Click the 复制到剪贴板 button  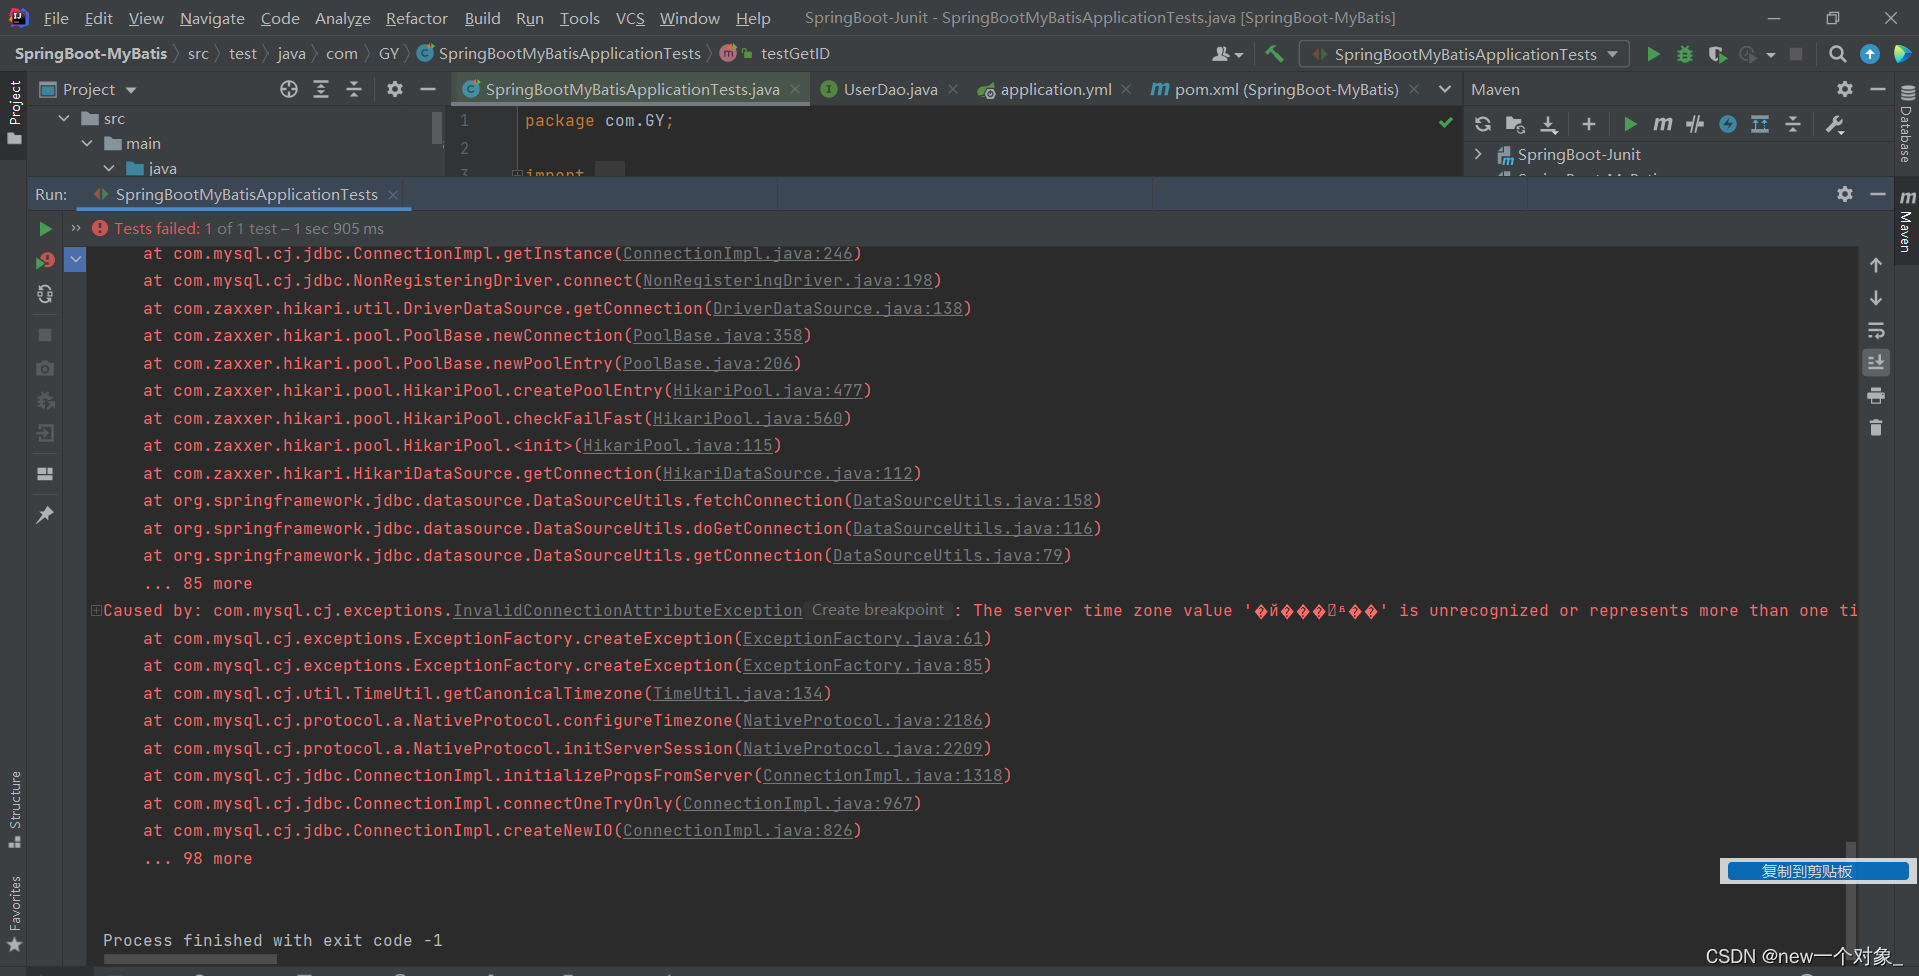coord(1817,871)
